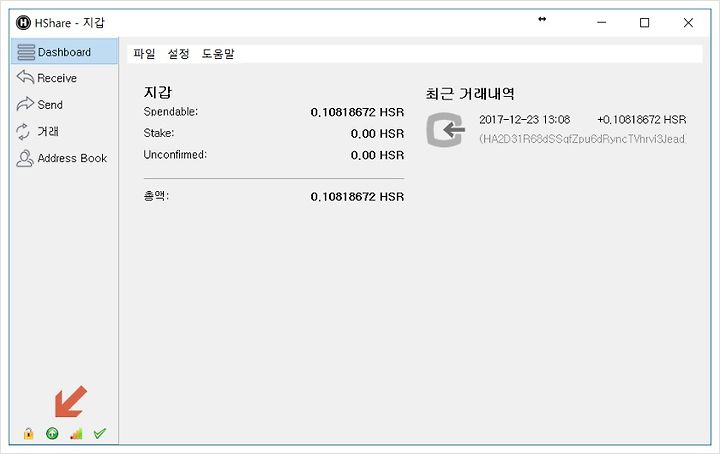Click the green staking status icon
Screen dimensions: 720x454
pyautogui.click(x=52, y=433)
